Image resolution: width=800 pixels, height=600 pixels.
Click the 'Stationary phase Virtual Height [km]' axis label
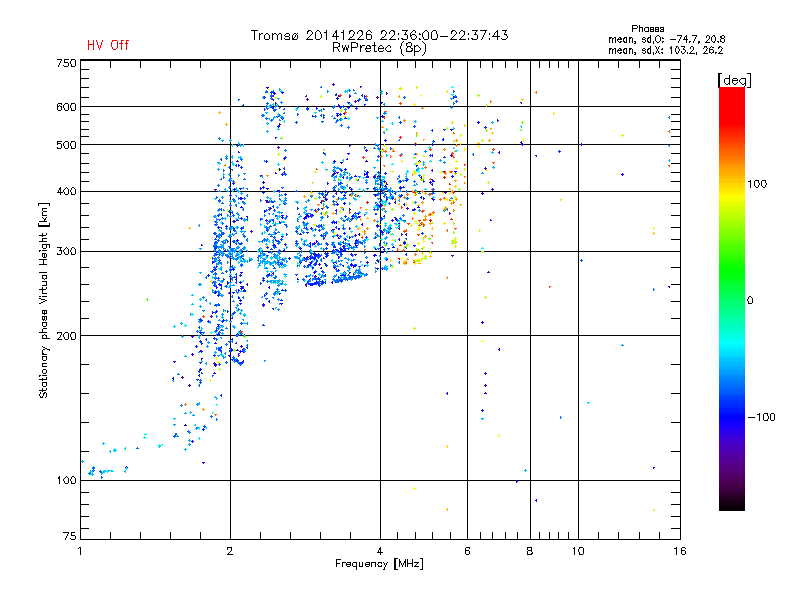coord(44,301)
